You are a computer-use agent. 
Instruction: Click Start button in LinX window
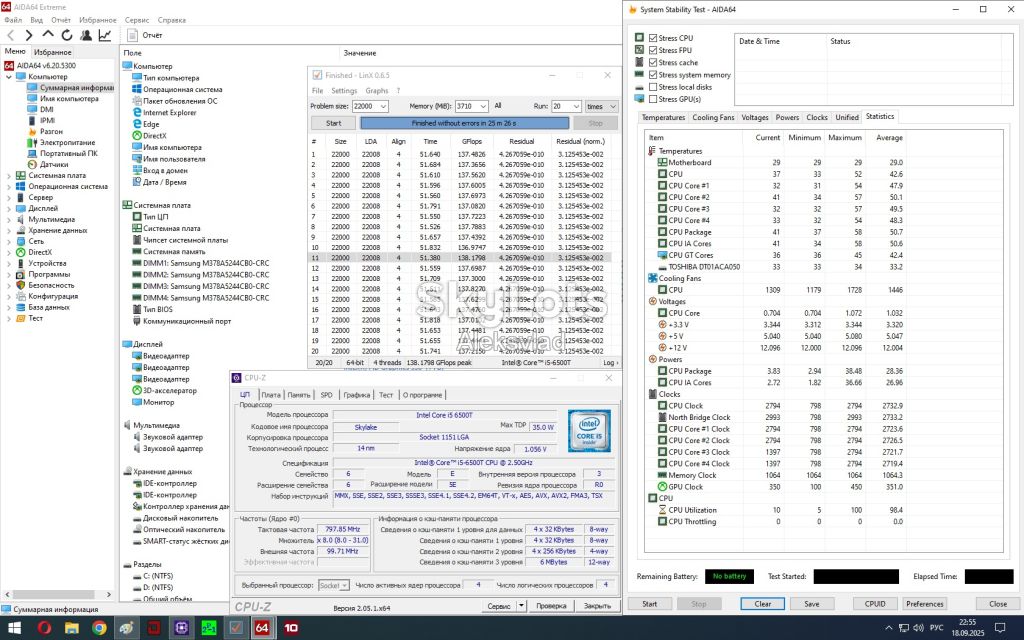333,123
